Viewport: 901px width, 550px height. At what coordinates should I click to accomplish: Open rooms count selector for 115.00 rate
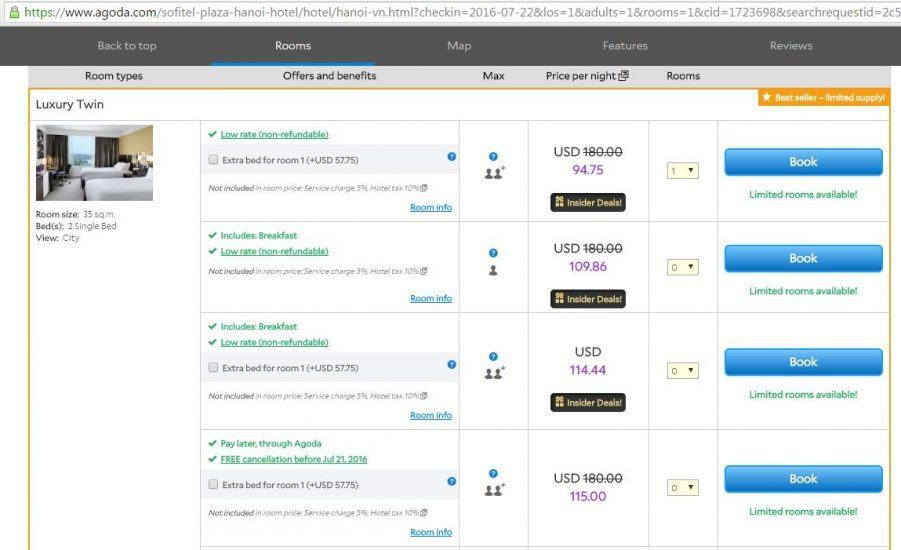coord(683,488)
